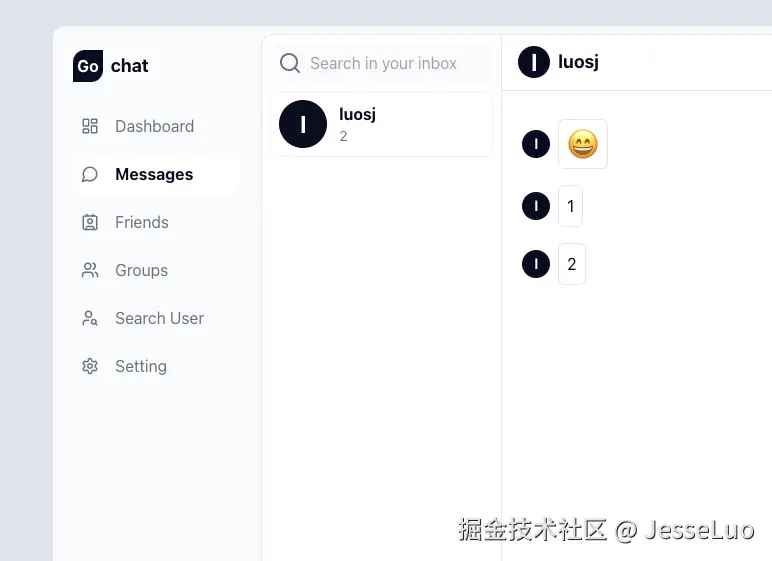Select the Messages menu item
Screen dimensions: 772x561
pyautogui.click(x=157, y=174)
